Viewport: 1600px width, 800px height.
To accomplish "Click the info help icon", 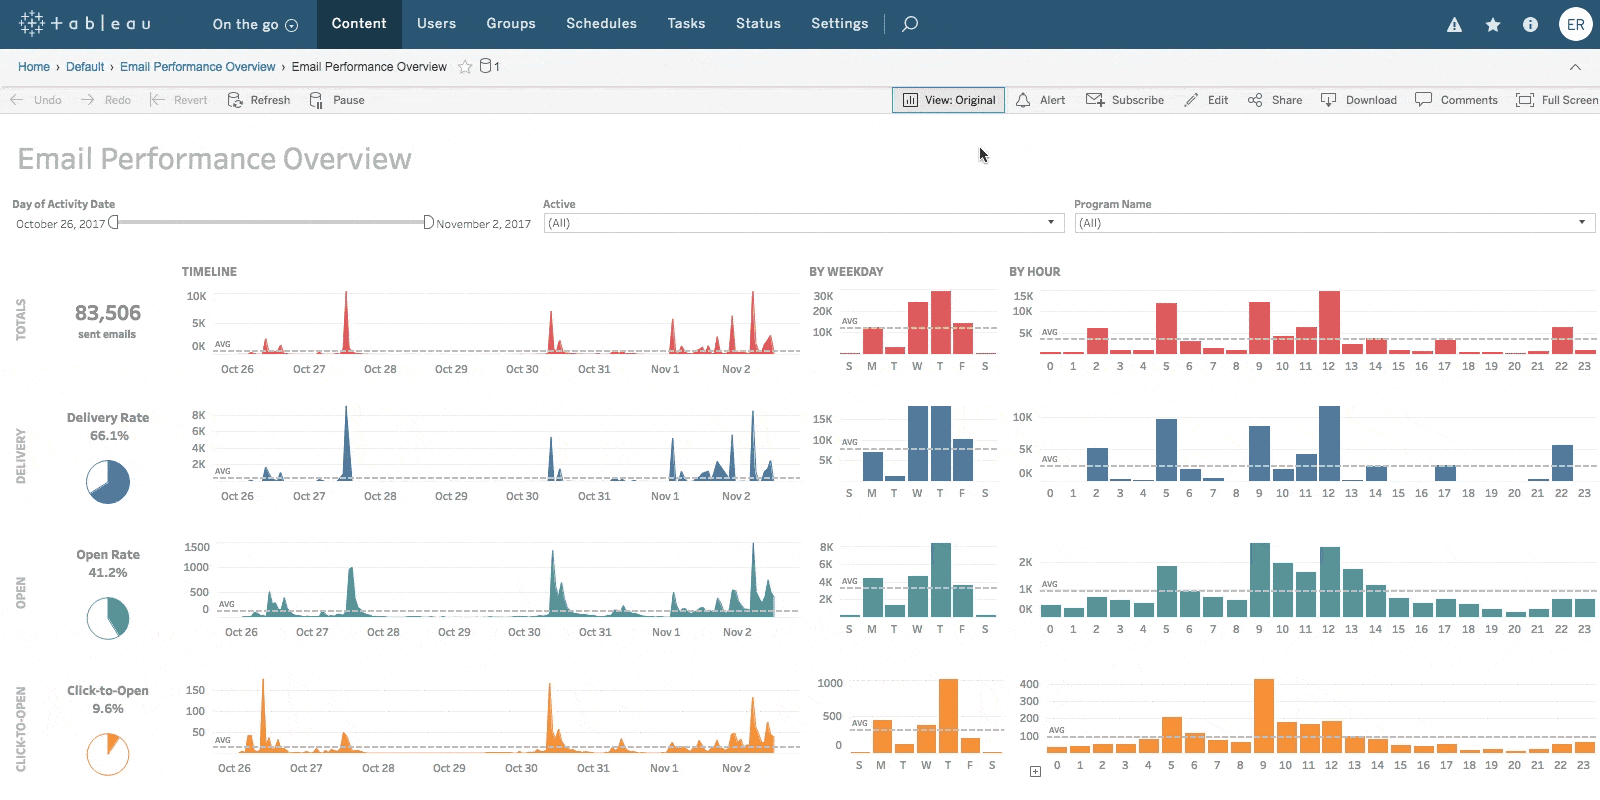I will pos(1530,25).
